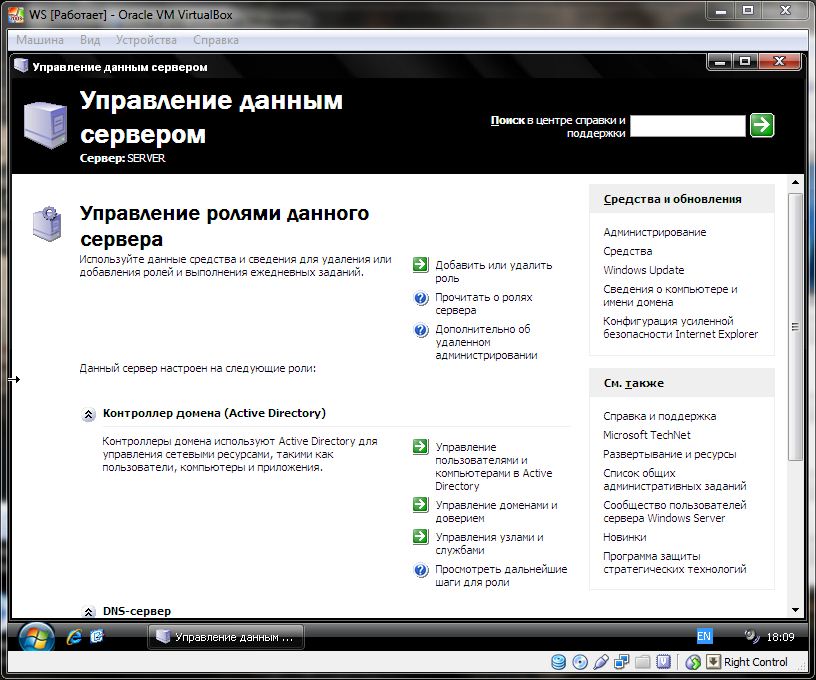Open Добавить или удалить роль link
Viewport: 816px width, 680px height.
click(x=493, y=272)
